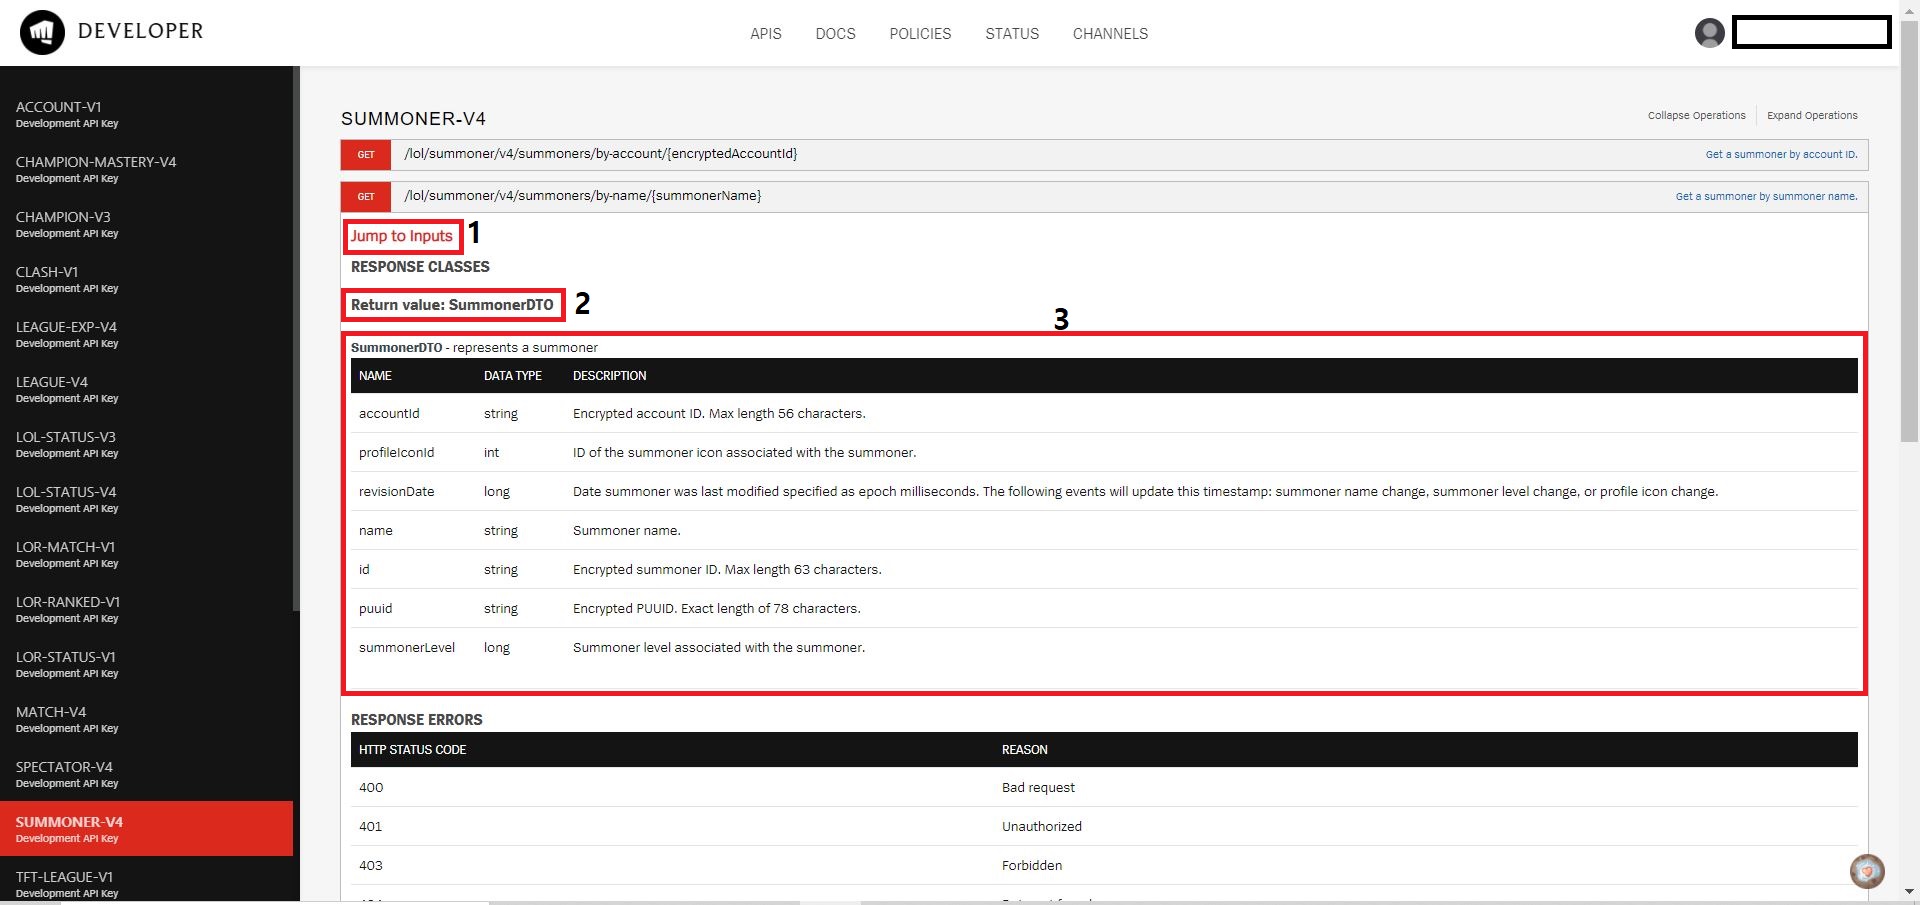This screenshot has width=1920, height=905.
Task: Click the 'accountId' table cell
Action: (x=389, y=413)
